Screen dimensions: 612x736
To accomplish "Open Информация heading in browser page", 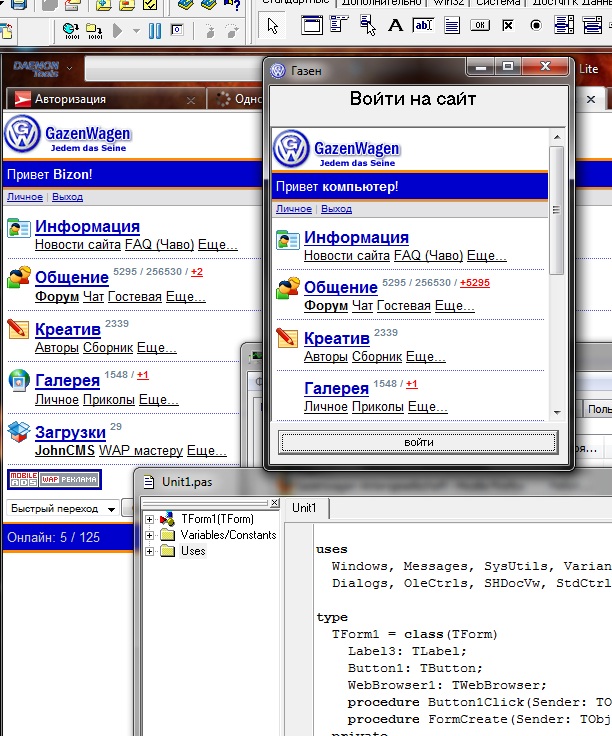I will click(87, 226).
